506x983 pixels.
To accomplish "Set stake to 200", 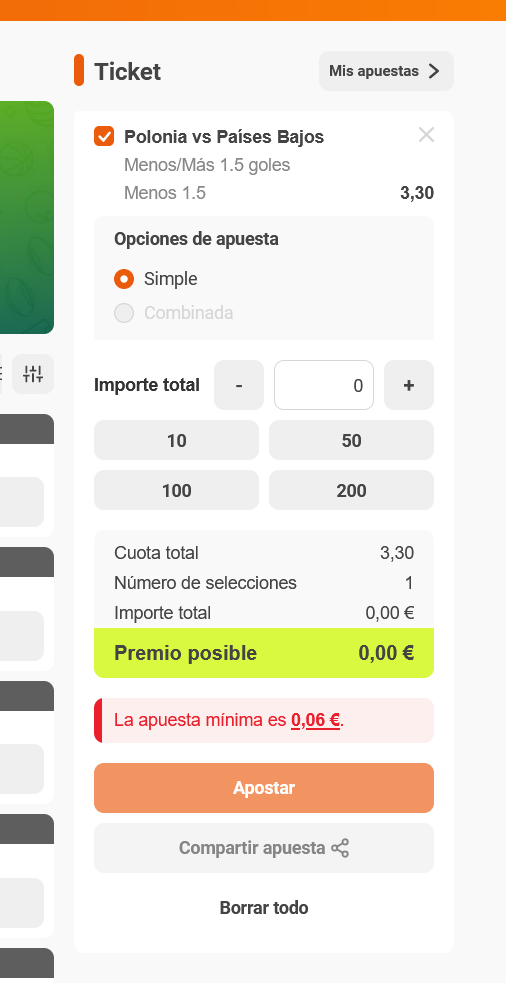I will pos(351,490).
